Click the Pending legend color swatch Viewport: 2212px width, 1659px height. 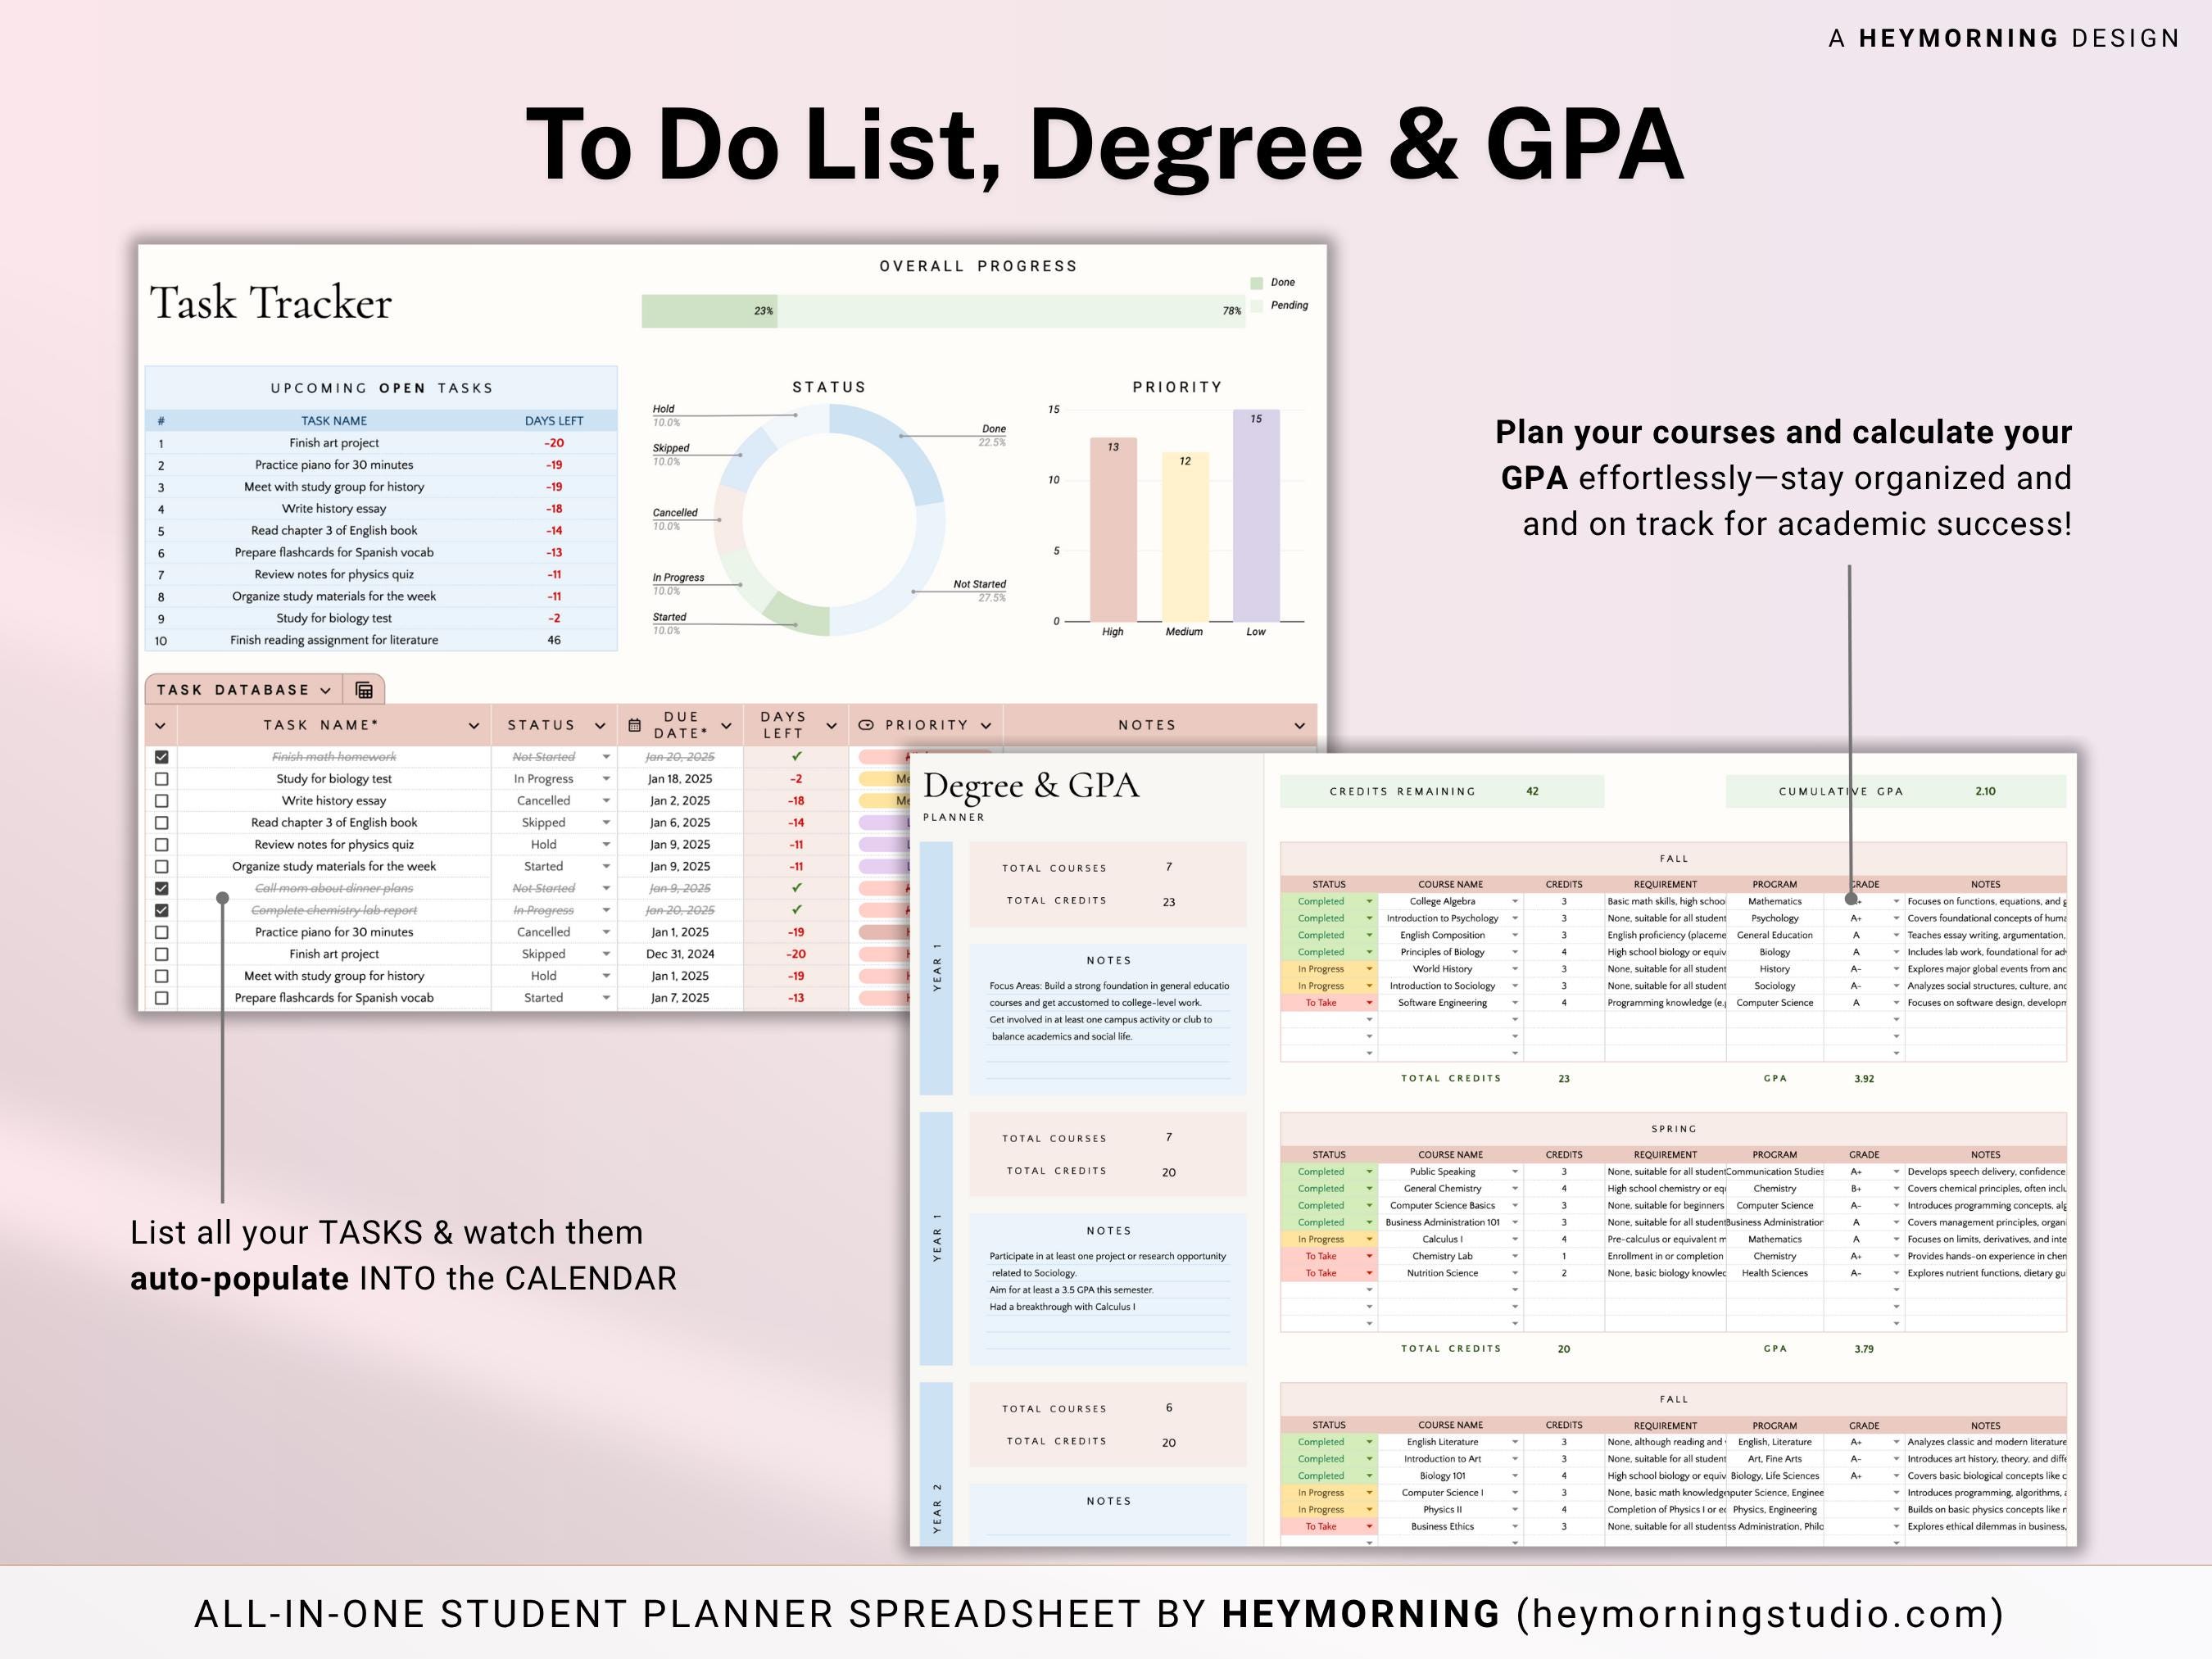coord(1256,306)
